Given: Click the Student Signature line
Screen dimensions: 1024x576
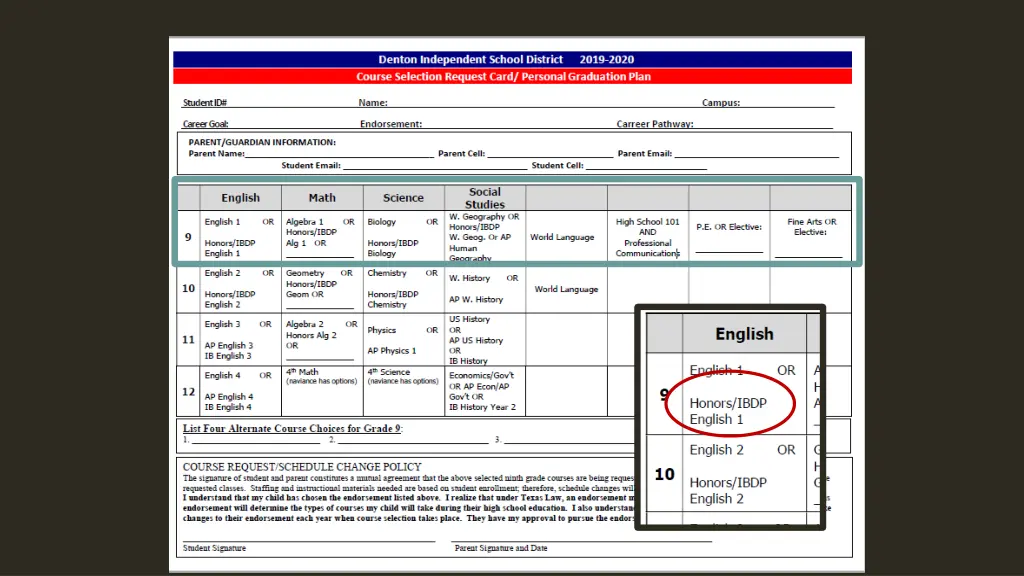Looking at the screenshot, I should coord(308,541).
